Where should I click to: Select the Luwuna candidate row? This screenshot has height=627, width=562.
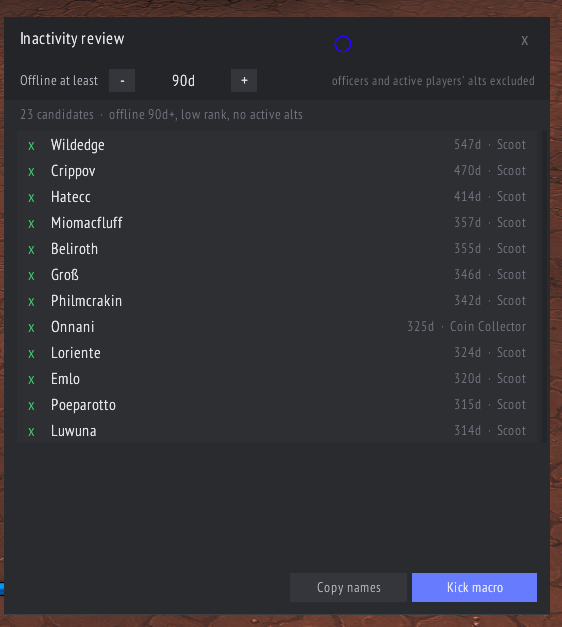(277, 431)
